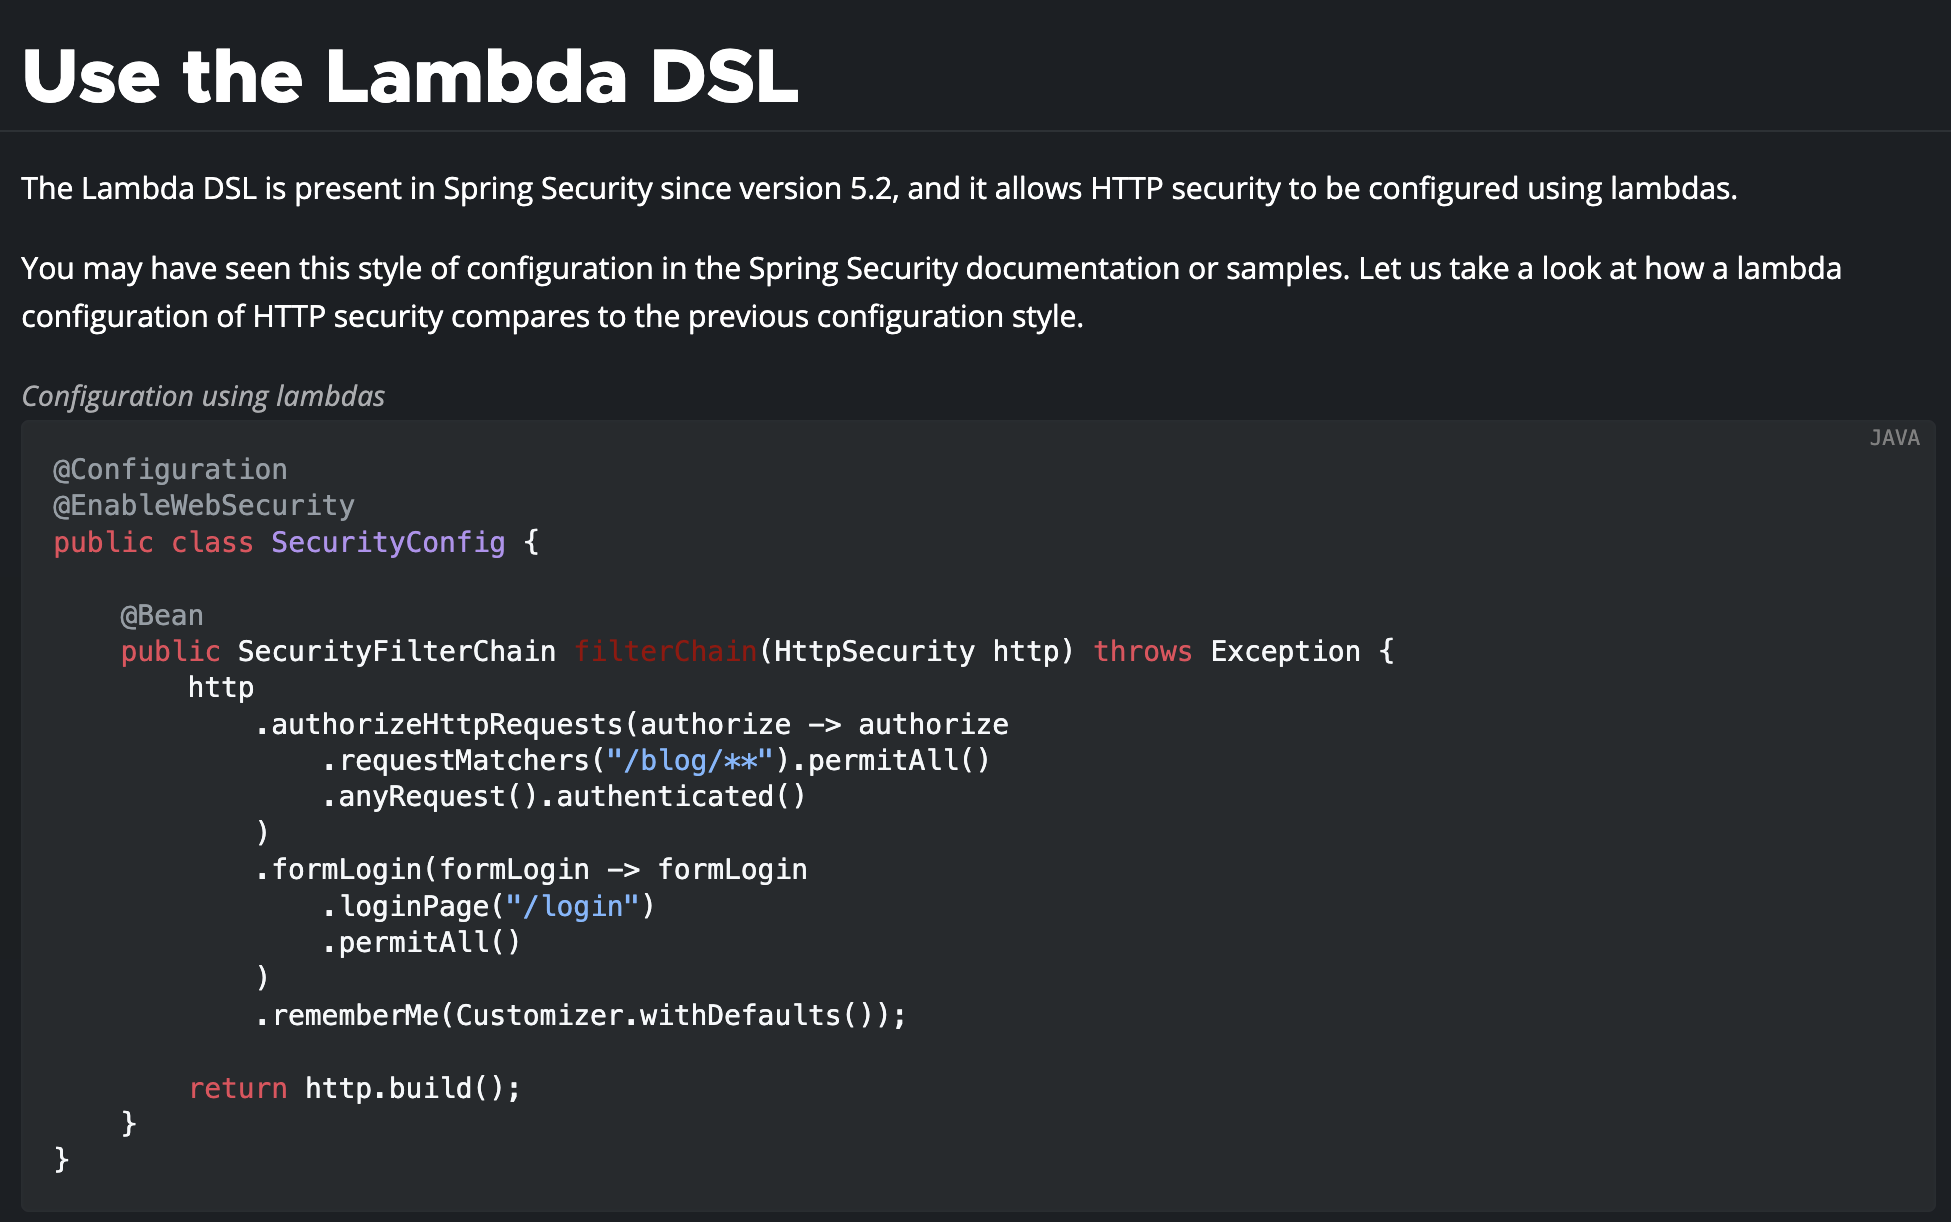Click http.build() in the return statement
Screen dimensions: 1951x1222
[x=405, y=1088]
